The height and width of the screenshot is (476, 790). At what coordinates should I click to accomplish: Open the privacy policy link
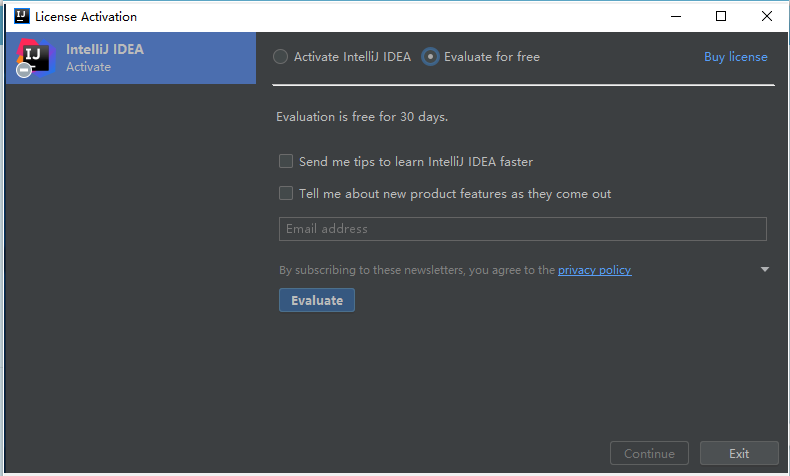(595, 270)
